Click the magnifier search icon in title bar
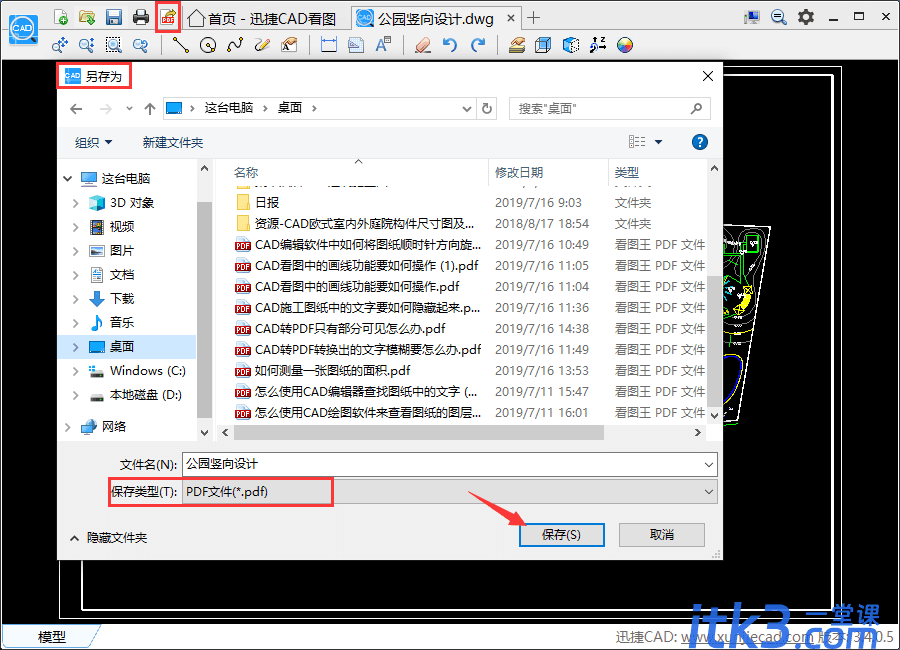The image size is (900, 650). tap(778, 17)
